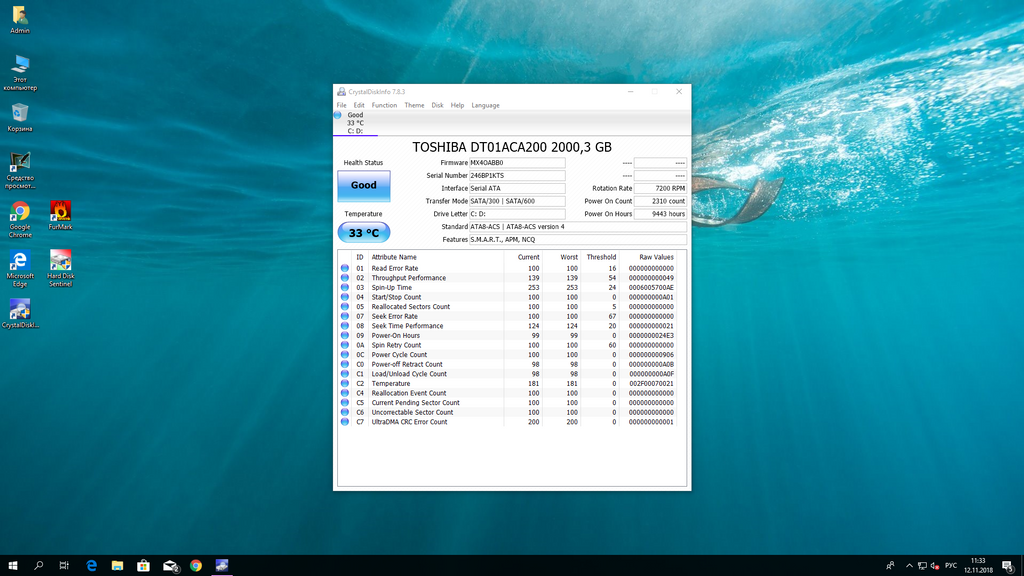
Task: Click status icon of Reallocated Sectors Count row
Action: coord(345,306)
